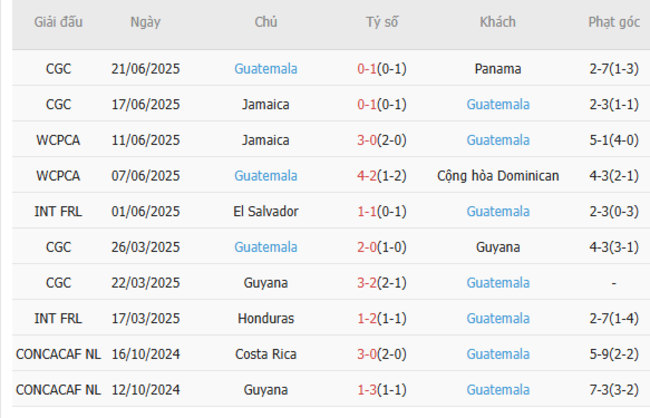650x418 pixels.
Task: Open Guatemala link in the Costa Rica match
Action: coord(498,354)
